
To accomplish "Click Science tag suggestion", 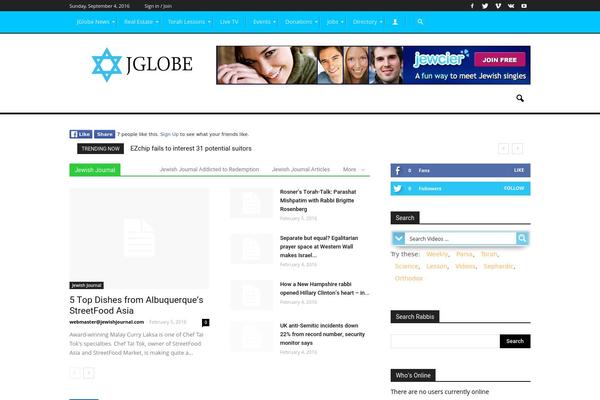I will tap(406, 266).
